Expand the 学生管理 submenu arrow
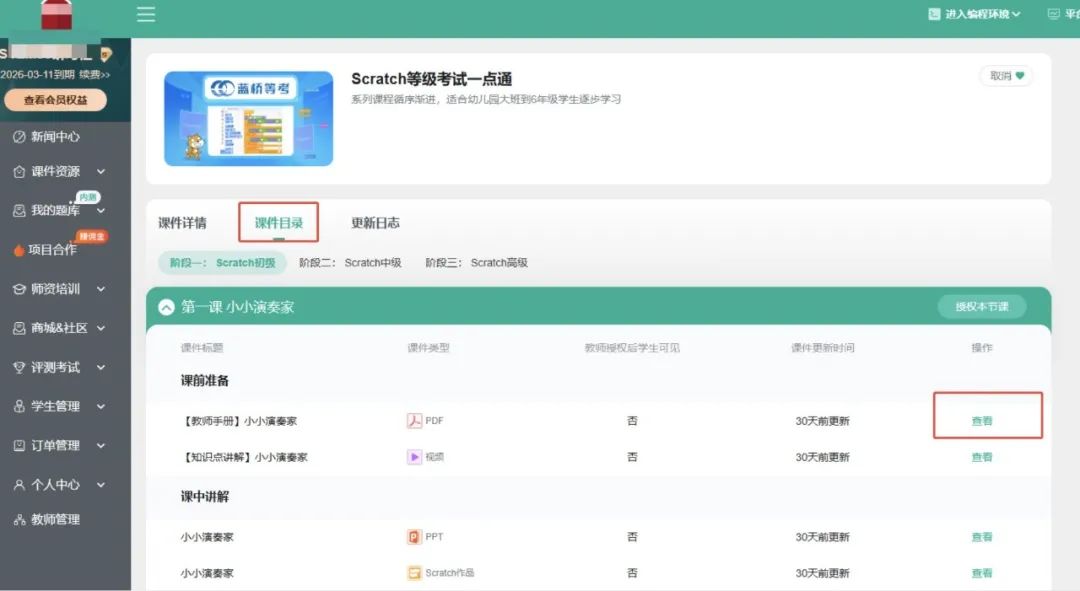This screenshot has width=1080, height=591. coord(101,406)
